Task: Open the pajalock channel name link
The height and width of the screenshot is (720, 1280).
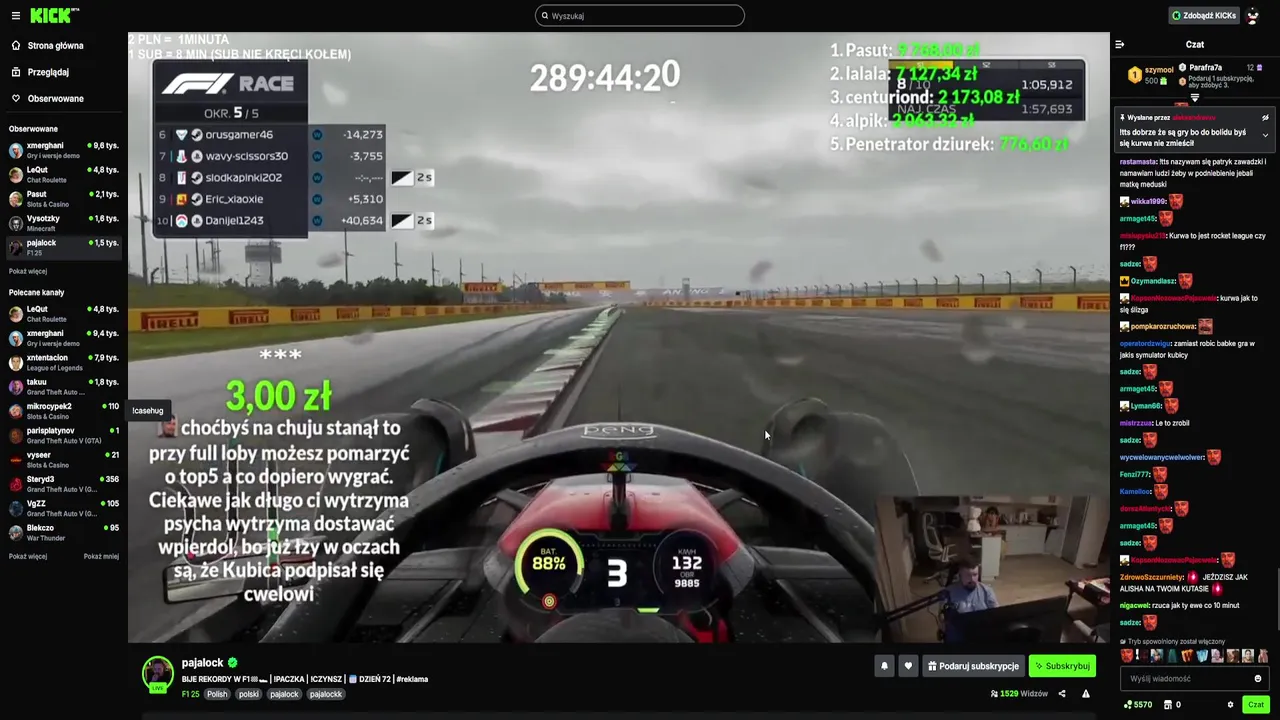Action: click(x=202, y=662)
